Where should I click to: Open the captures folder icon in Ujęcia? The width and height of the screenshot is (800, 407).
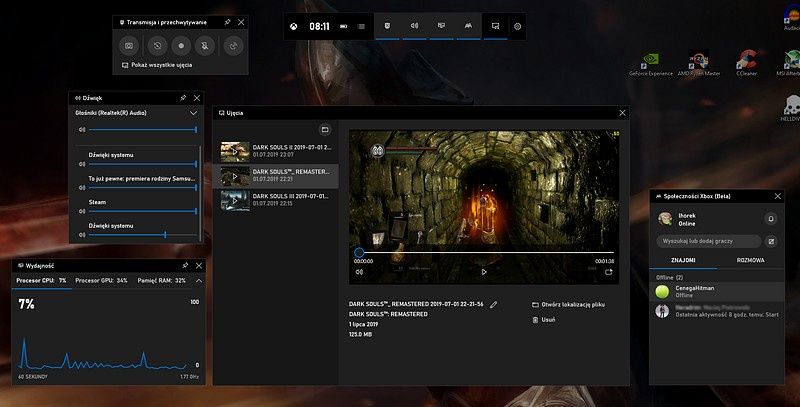coord(325,130)
